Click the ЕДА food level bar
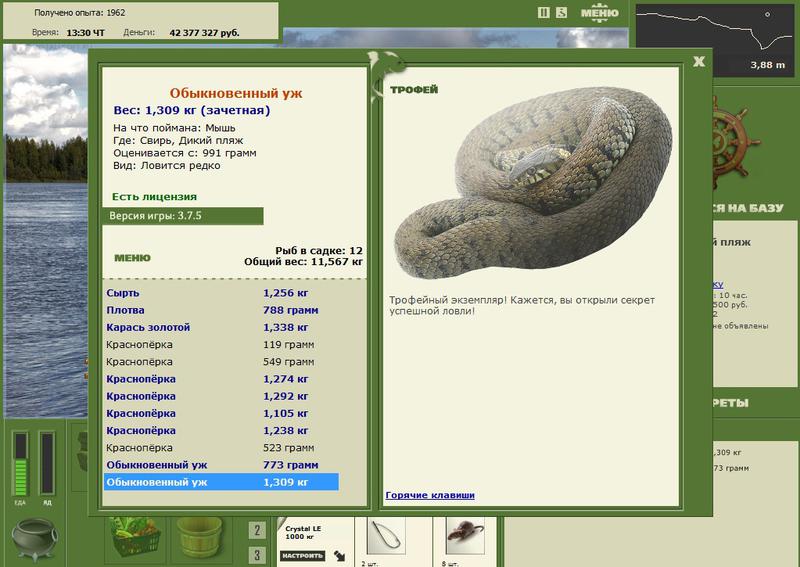 point(20,464)
